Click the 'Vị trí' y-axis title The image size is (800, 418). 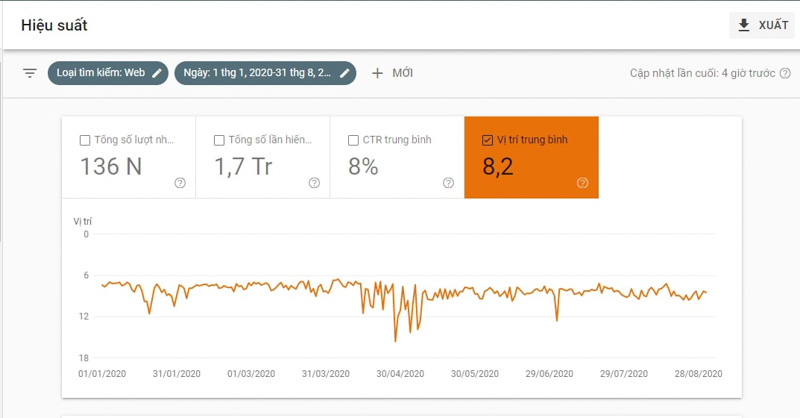[82, 221]
